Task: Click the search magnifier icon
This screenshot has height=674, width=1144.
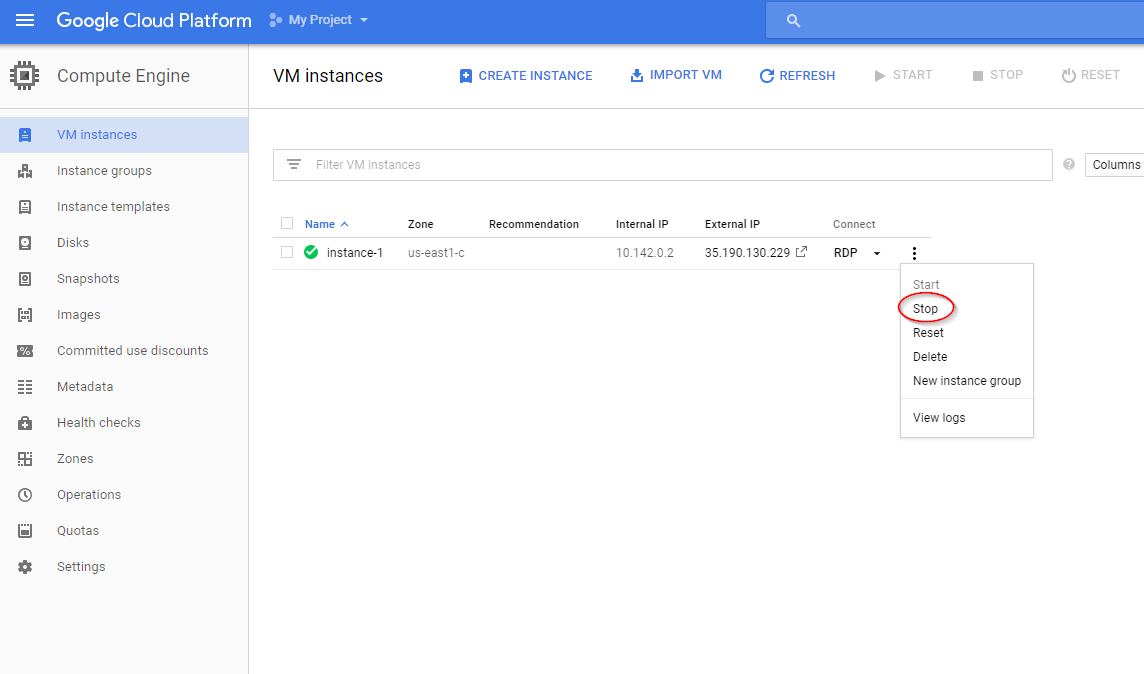Action: [794, 20]
